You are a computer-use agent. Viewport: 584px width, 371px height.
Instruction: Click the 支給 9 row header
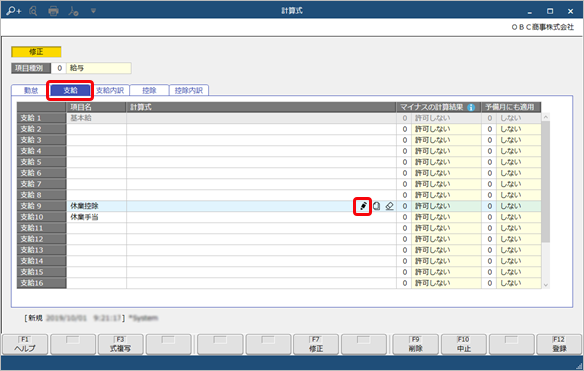[x=42, y=206]
